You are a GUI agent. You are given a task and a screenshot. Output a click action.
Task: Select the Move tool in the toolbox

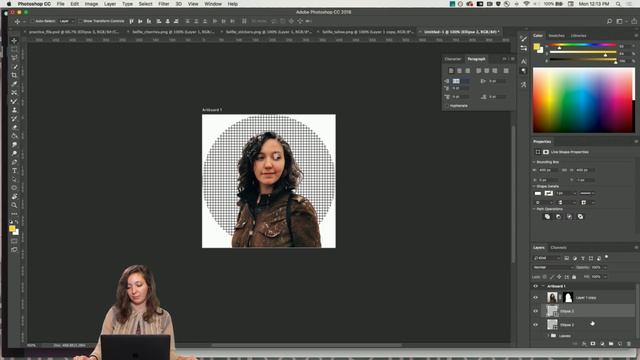pyautogui.click(x=14, y=41)
